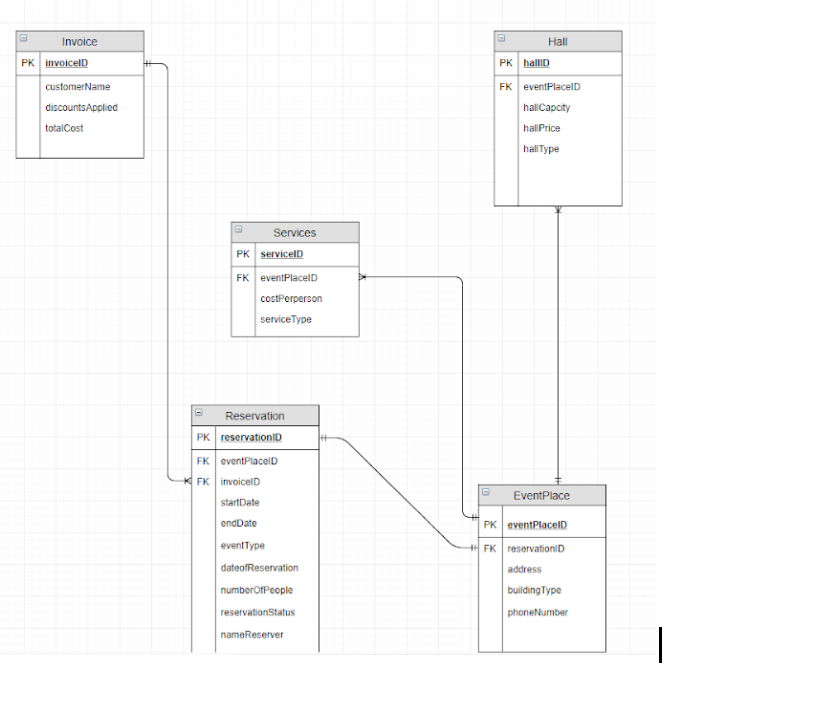This screenshot has width=822, height=707.
Task: Click the FK marker beside eventPlaceID in Services
Action: (x=242, y=277)
